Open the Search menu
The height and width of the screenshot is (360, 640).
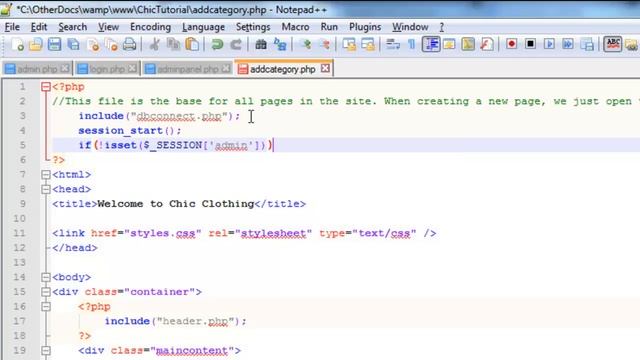pyautogui.click(x=72, y=27)
